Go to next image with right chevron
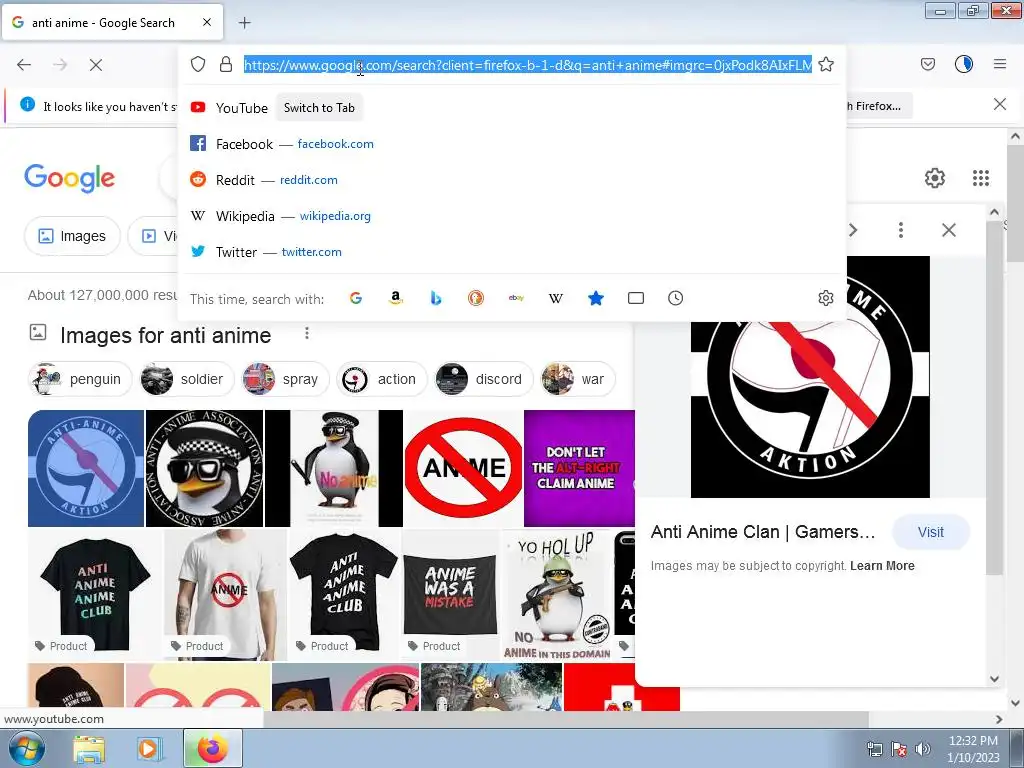 point(853,230)
